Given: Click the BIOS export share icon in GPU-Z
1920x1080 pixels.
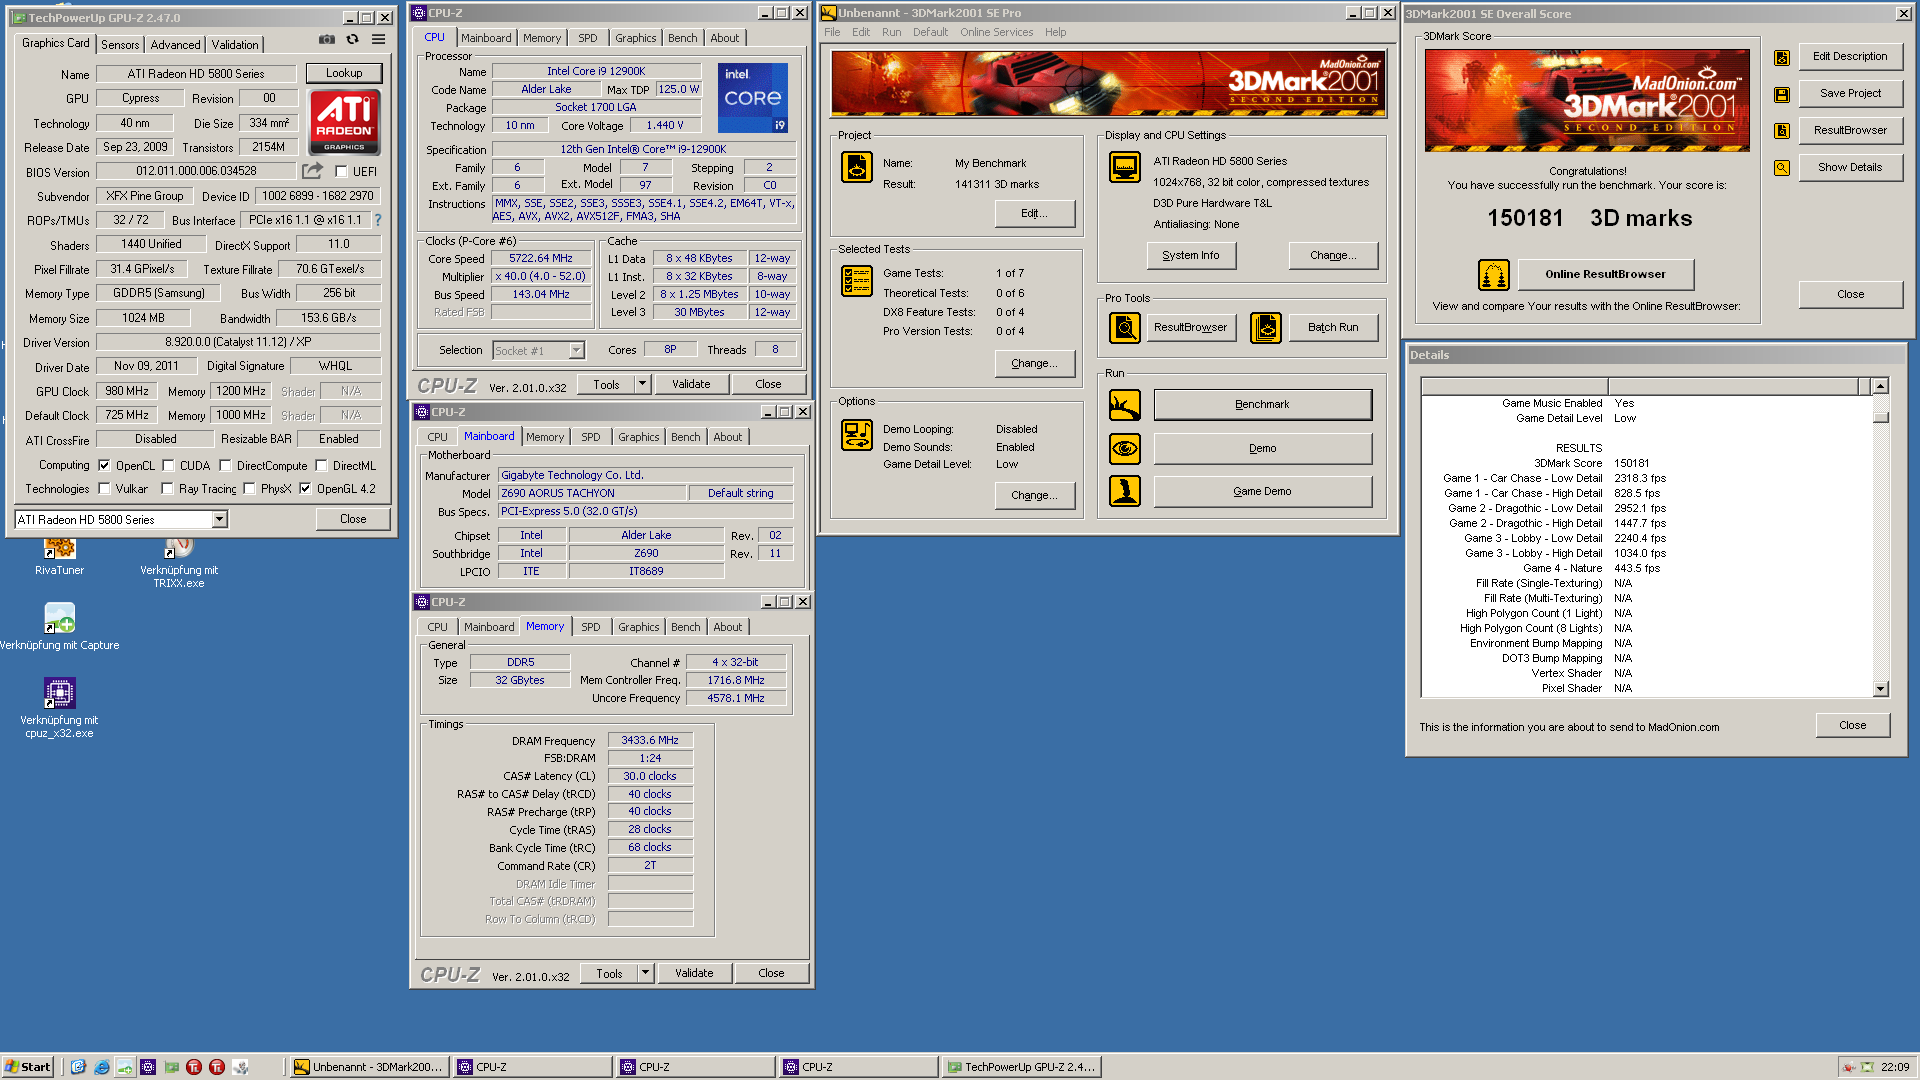Looking at the screenshot, I should tap(313, 171).
